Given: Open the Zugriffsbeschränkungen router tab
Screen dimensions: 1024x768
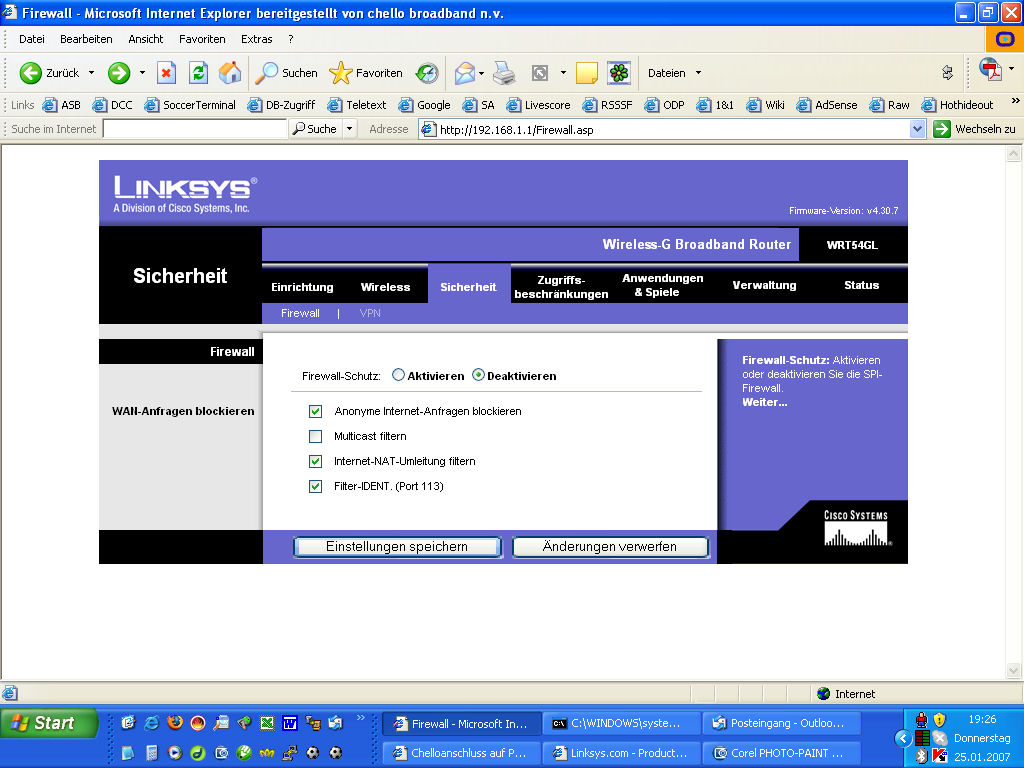Looking at the screenshot, I should (x=561, y=287).
